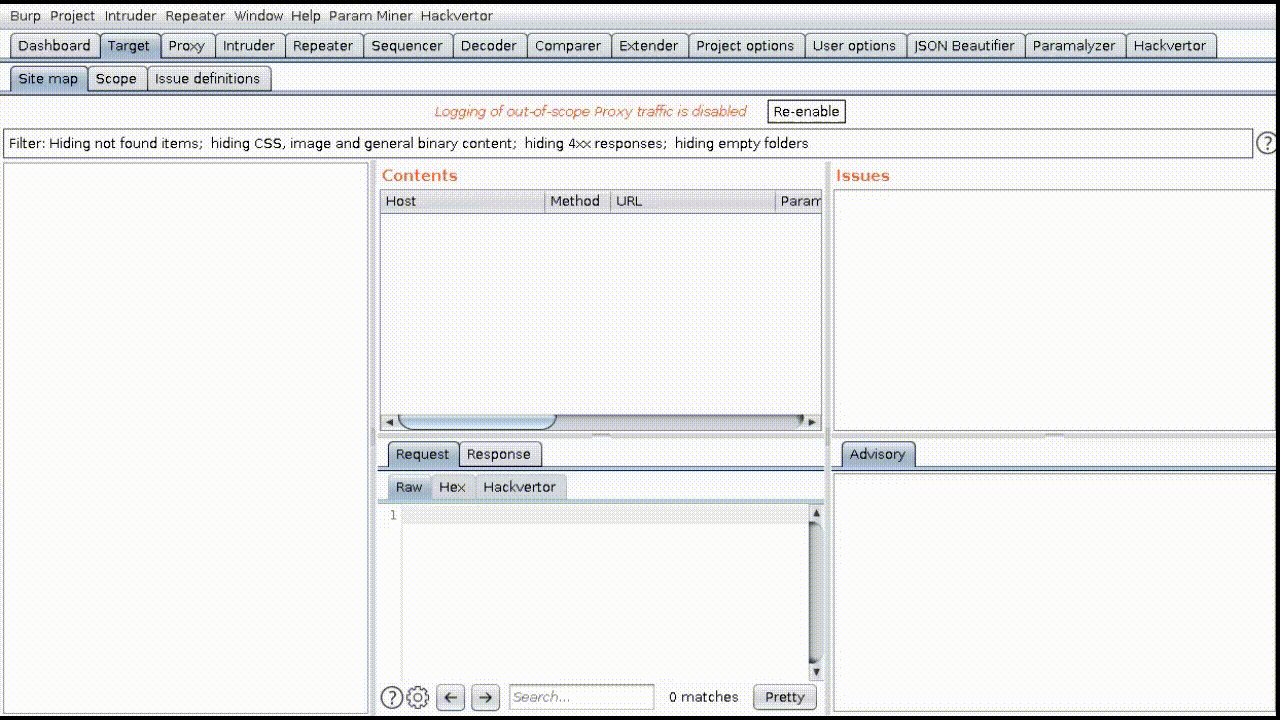The height and width of the screenshot is (720, 1280).
Task: Switch to Hackvertor request view tab
Action: coord(520,487)
